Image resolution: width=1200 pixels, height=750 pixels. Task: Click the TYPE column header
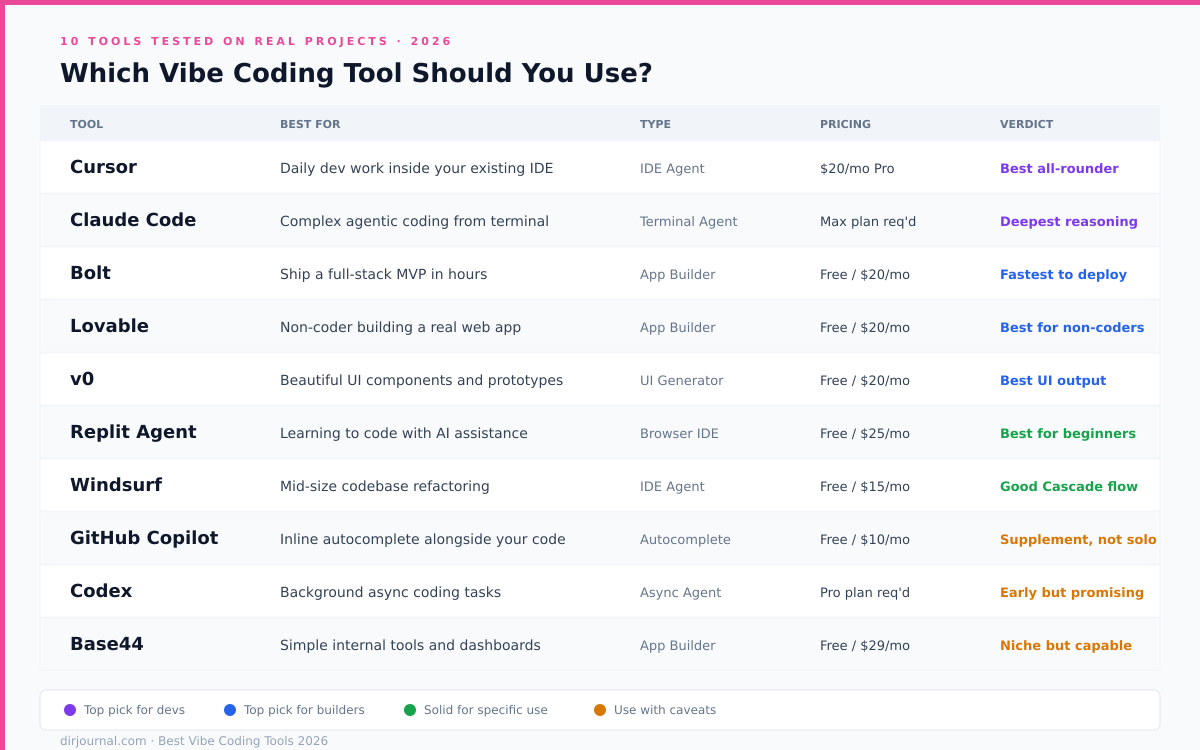pos(655,124)
